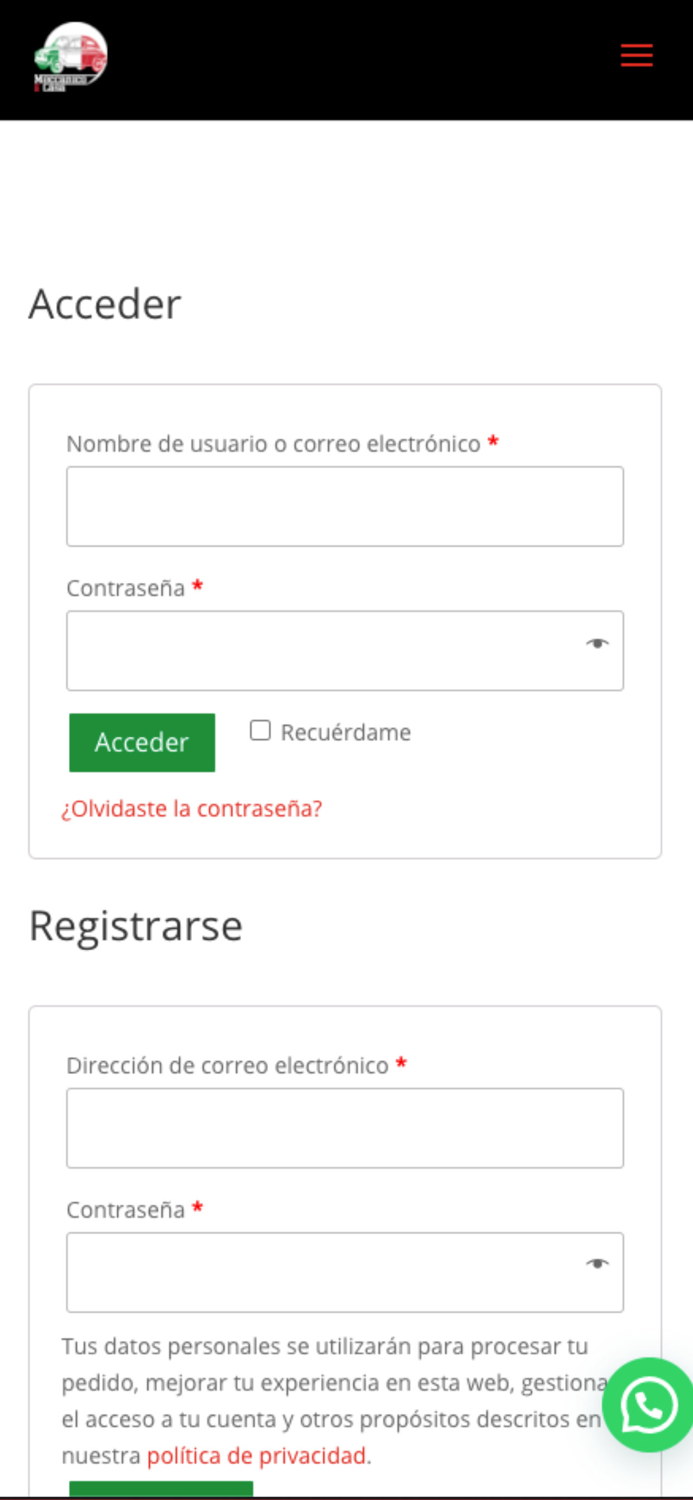Viewport: 693px width, 1500px height.
Task: Click the Mecánica a Casa site logo
Action: pyautogui.click(x=72, y=57)
